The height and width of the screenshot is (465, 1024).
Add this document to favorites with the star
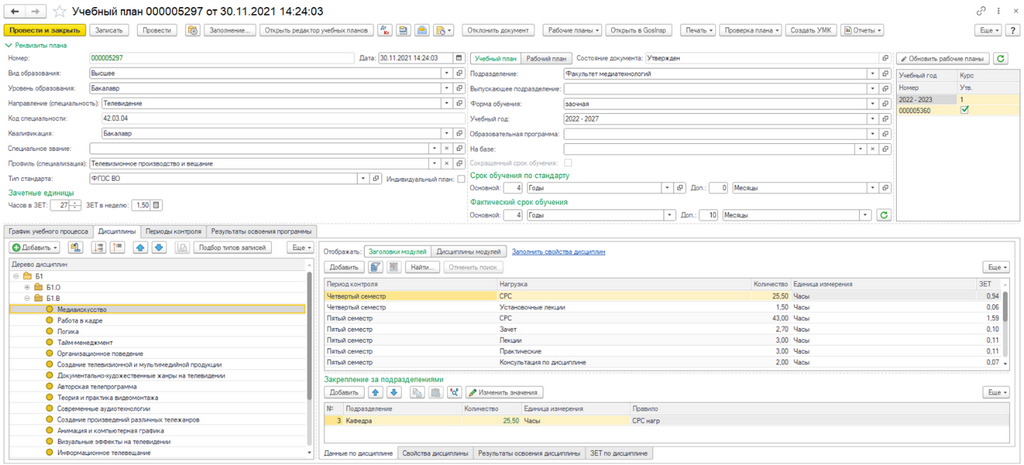[59, 12]
